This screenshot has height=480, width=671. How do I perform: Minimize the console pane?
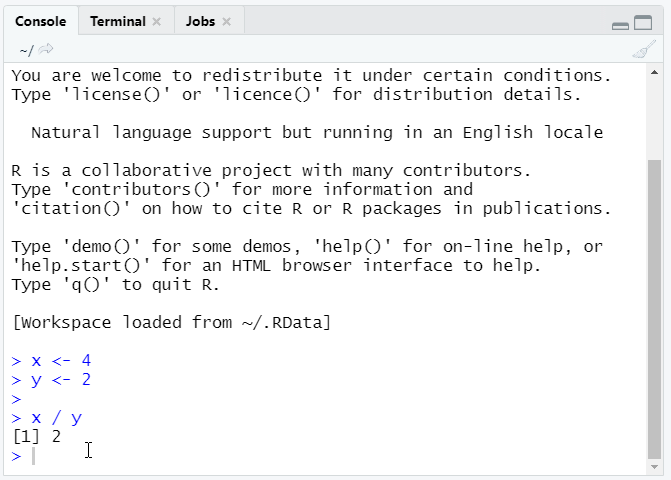point(620,24)
